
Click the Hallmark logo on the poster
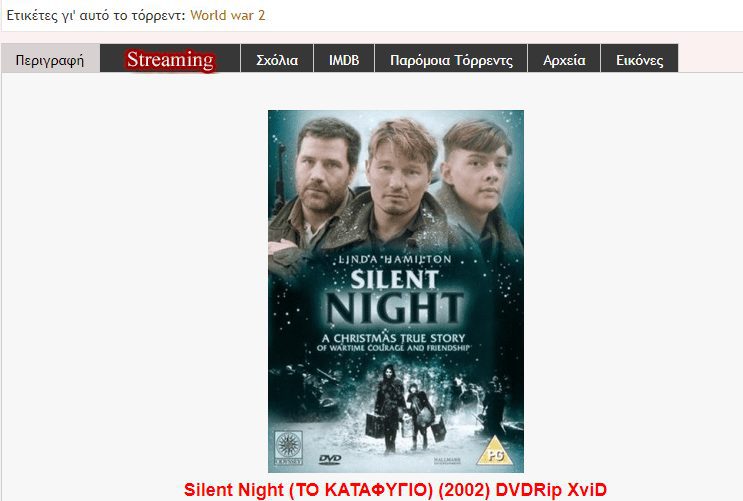447,460
